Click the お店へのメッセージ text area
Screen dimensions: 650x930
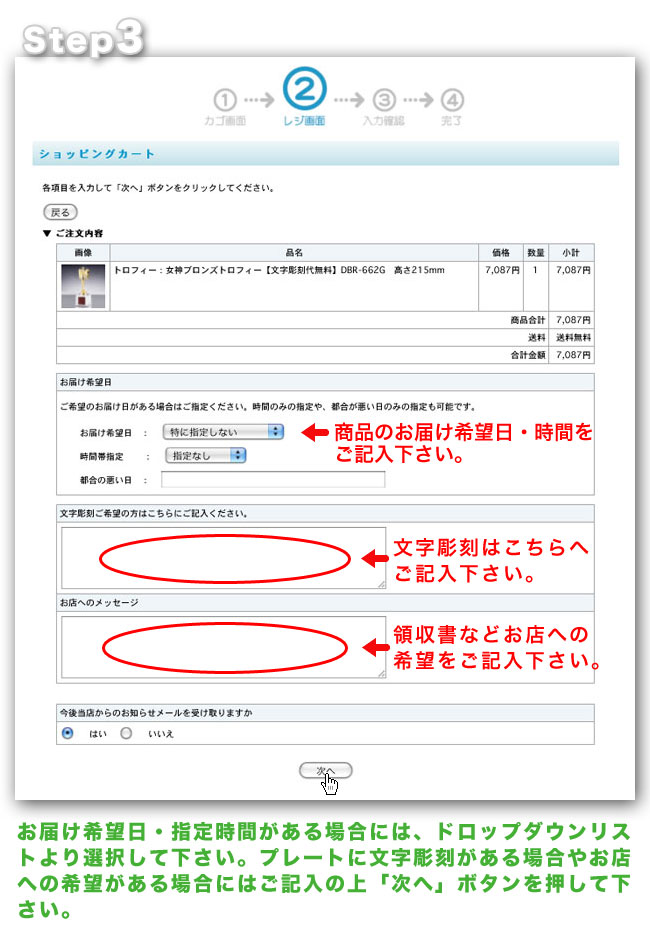(222, 648)
